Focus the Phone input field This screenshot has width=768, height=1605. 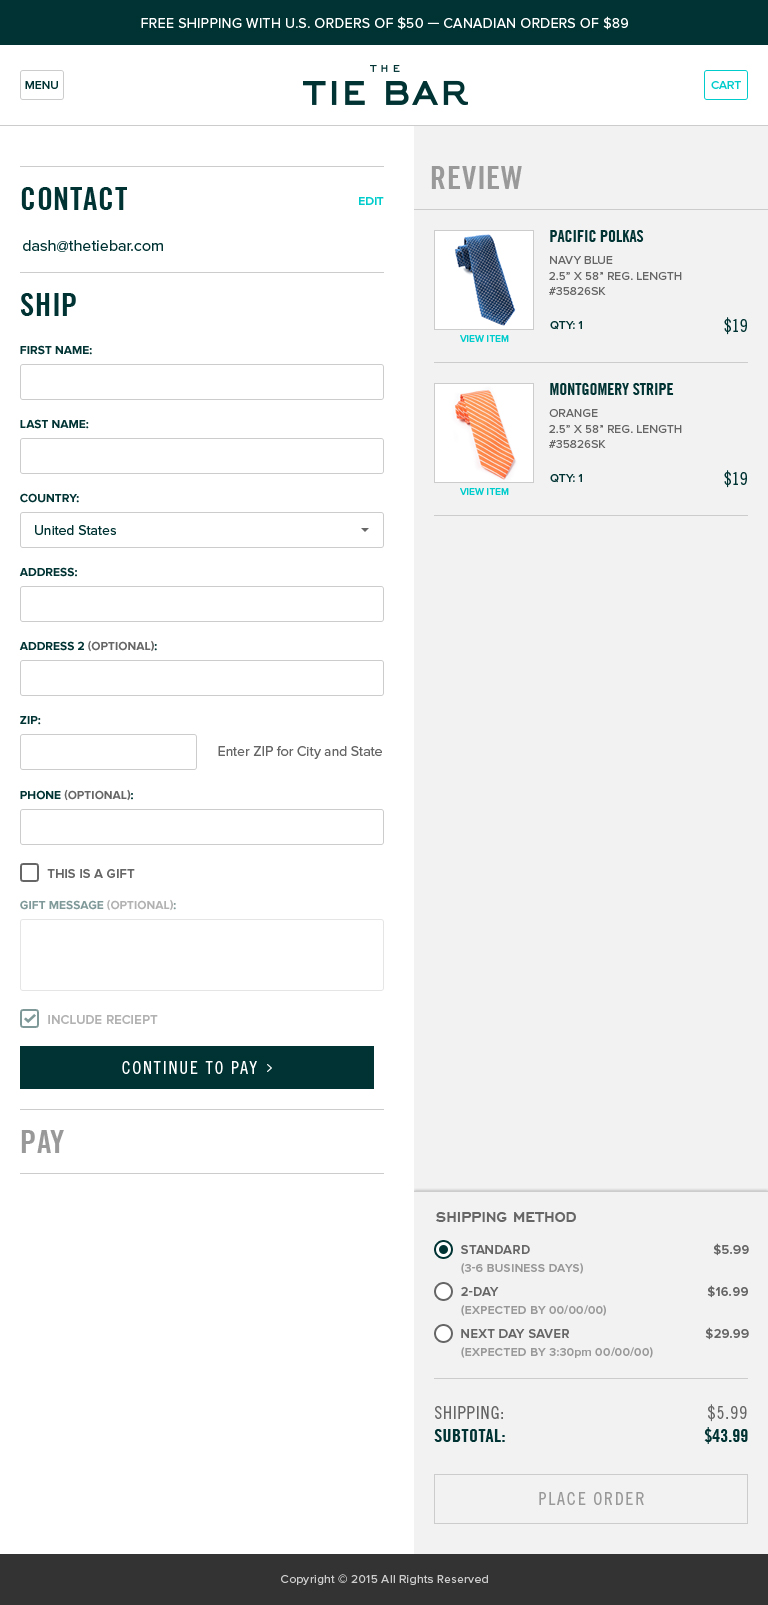pos(202,827)
